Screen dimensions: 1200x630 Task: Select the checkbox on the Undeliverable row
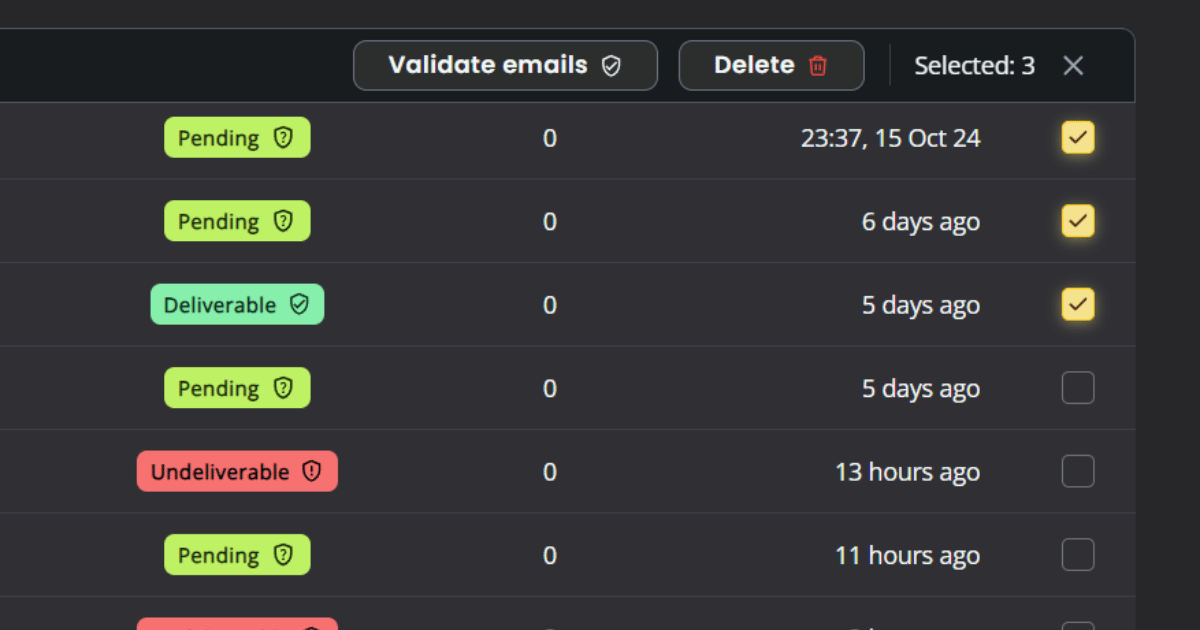click(x=1077, y=471)
